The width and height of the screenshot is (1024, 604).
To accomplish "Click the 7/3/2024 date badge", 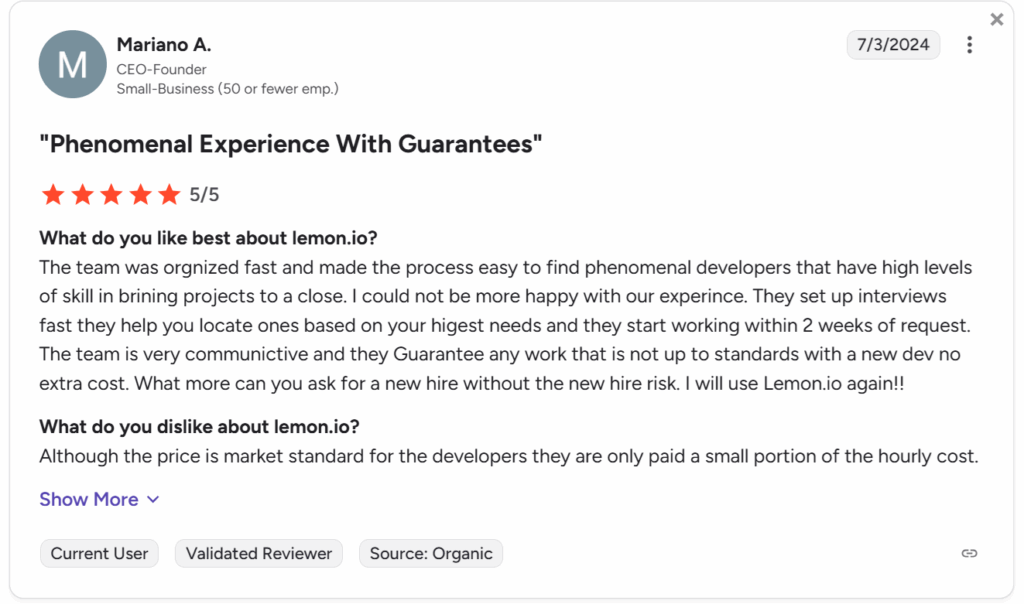I will pyautogui.click(x=893, y=44).
